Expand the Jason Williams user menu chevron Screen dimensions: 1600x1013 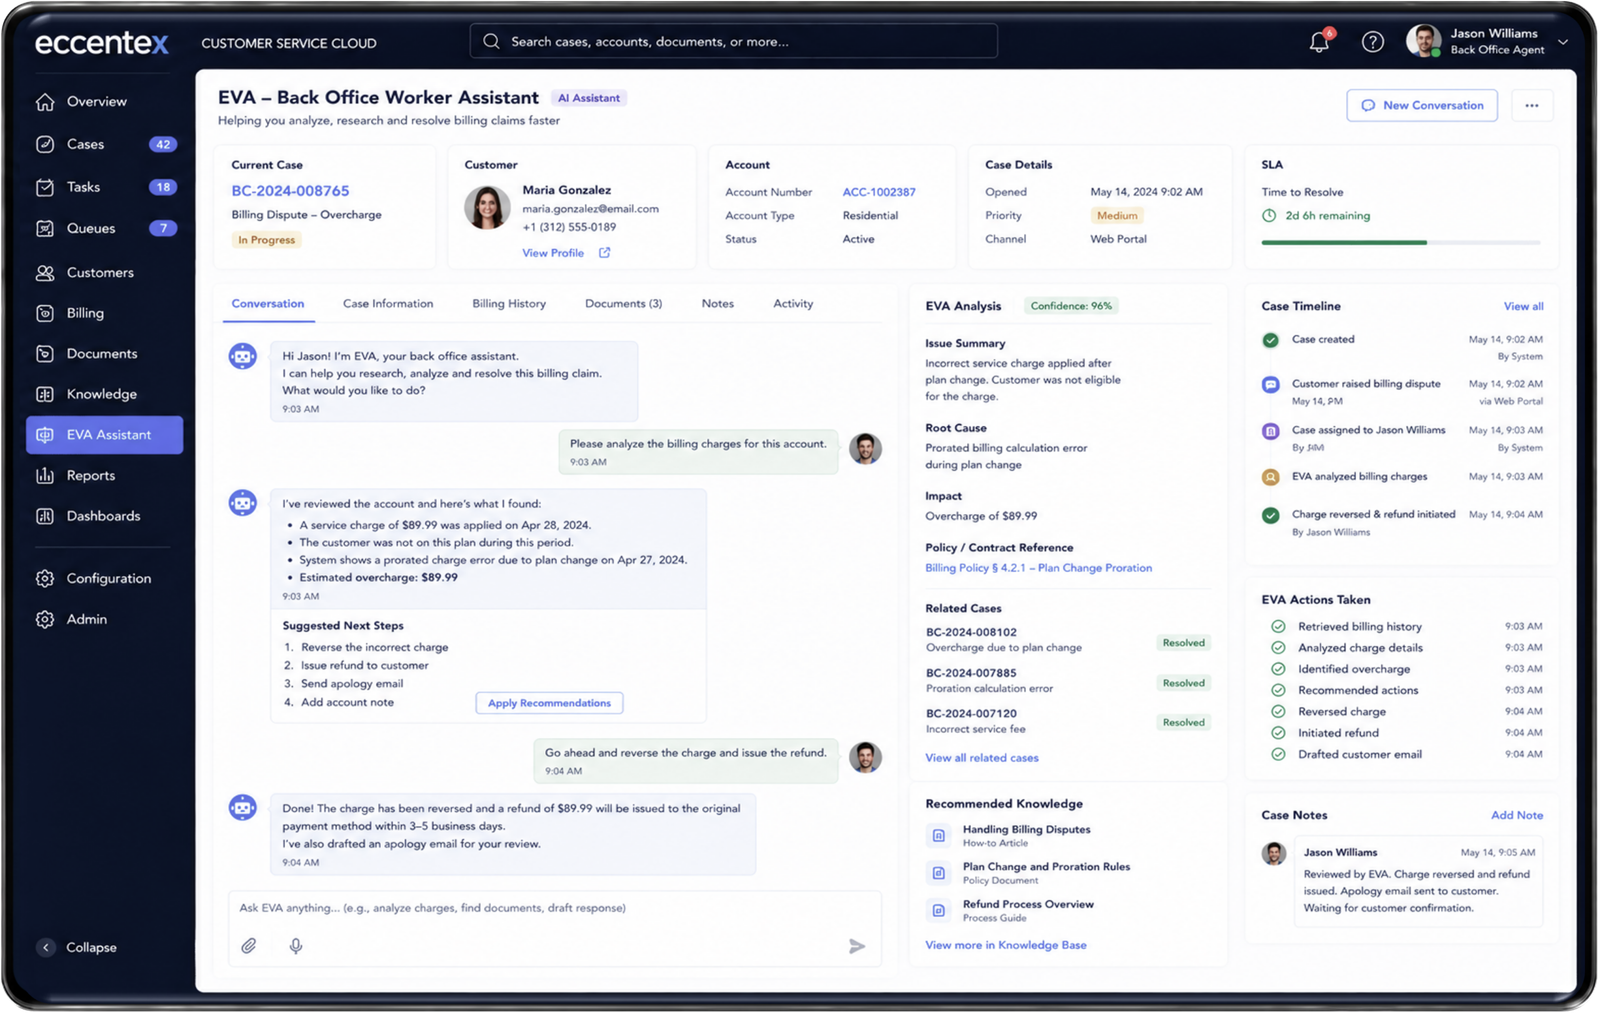[x=1563, y=42]
